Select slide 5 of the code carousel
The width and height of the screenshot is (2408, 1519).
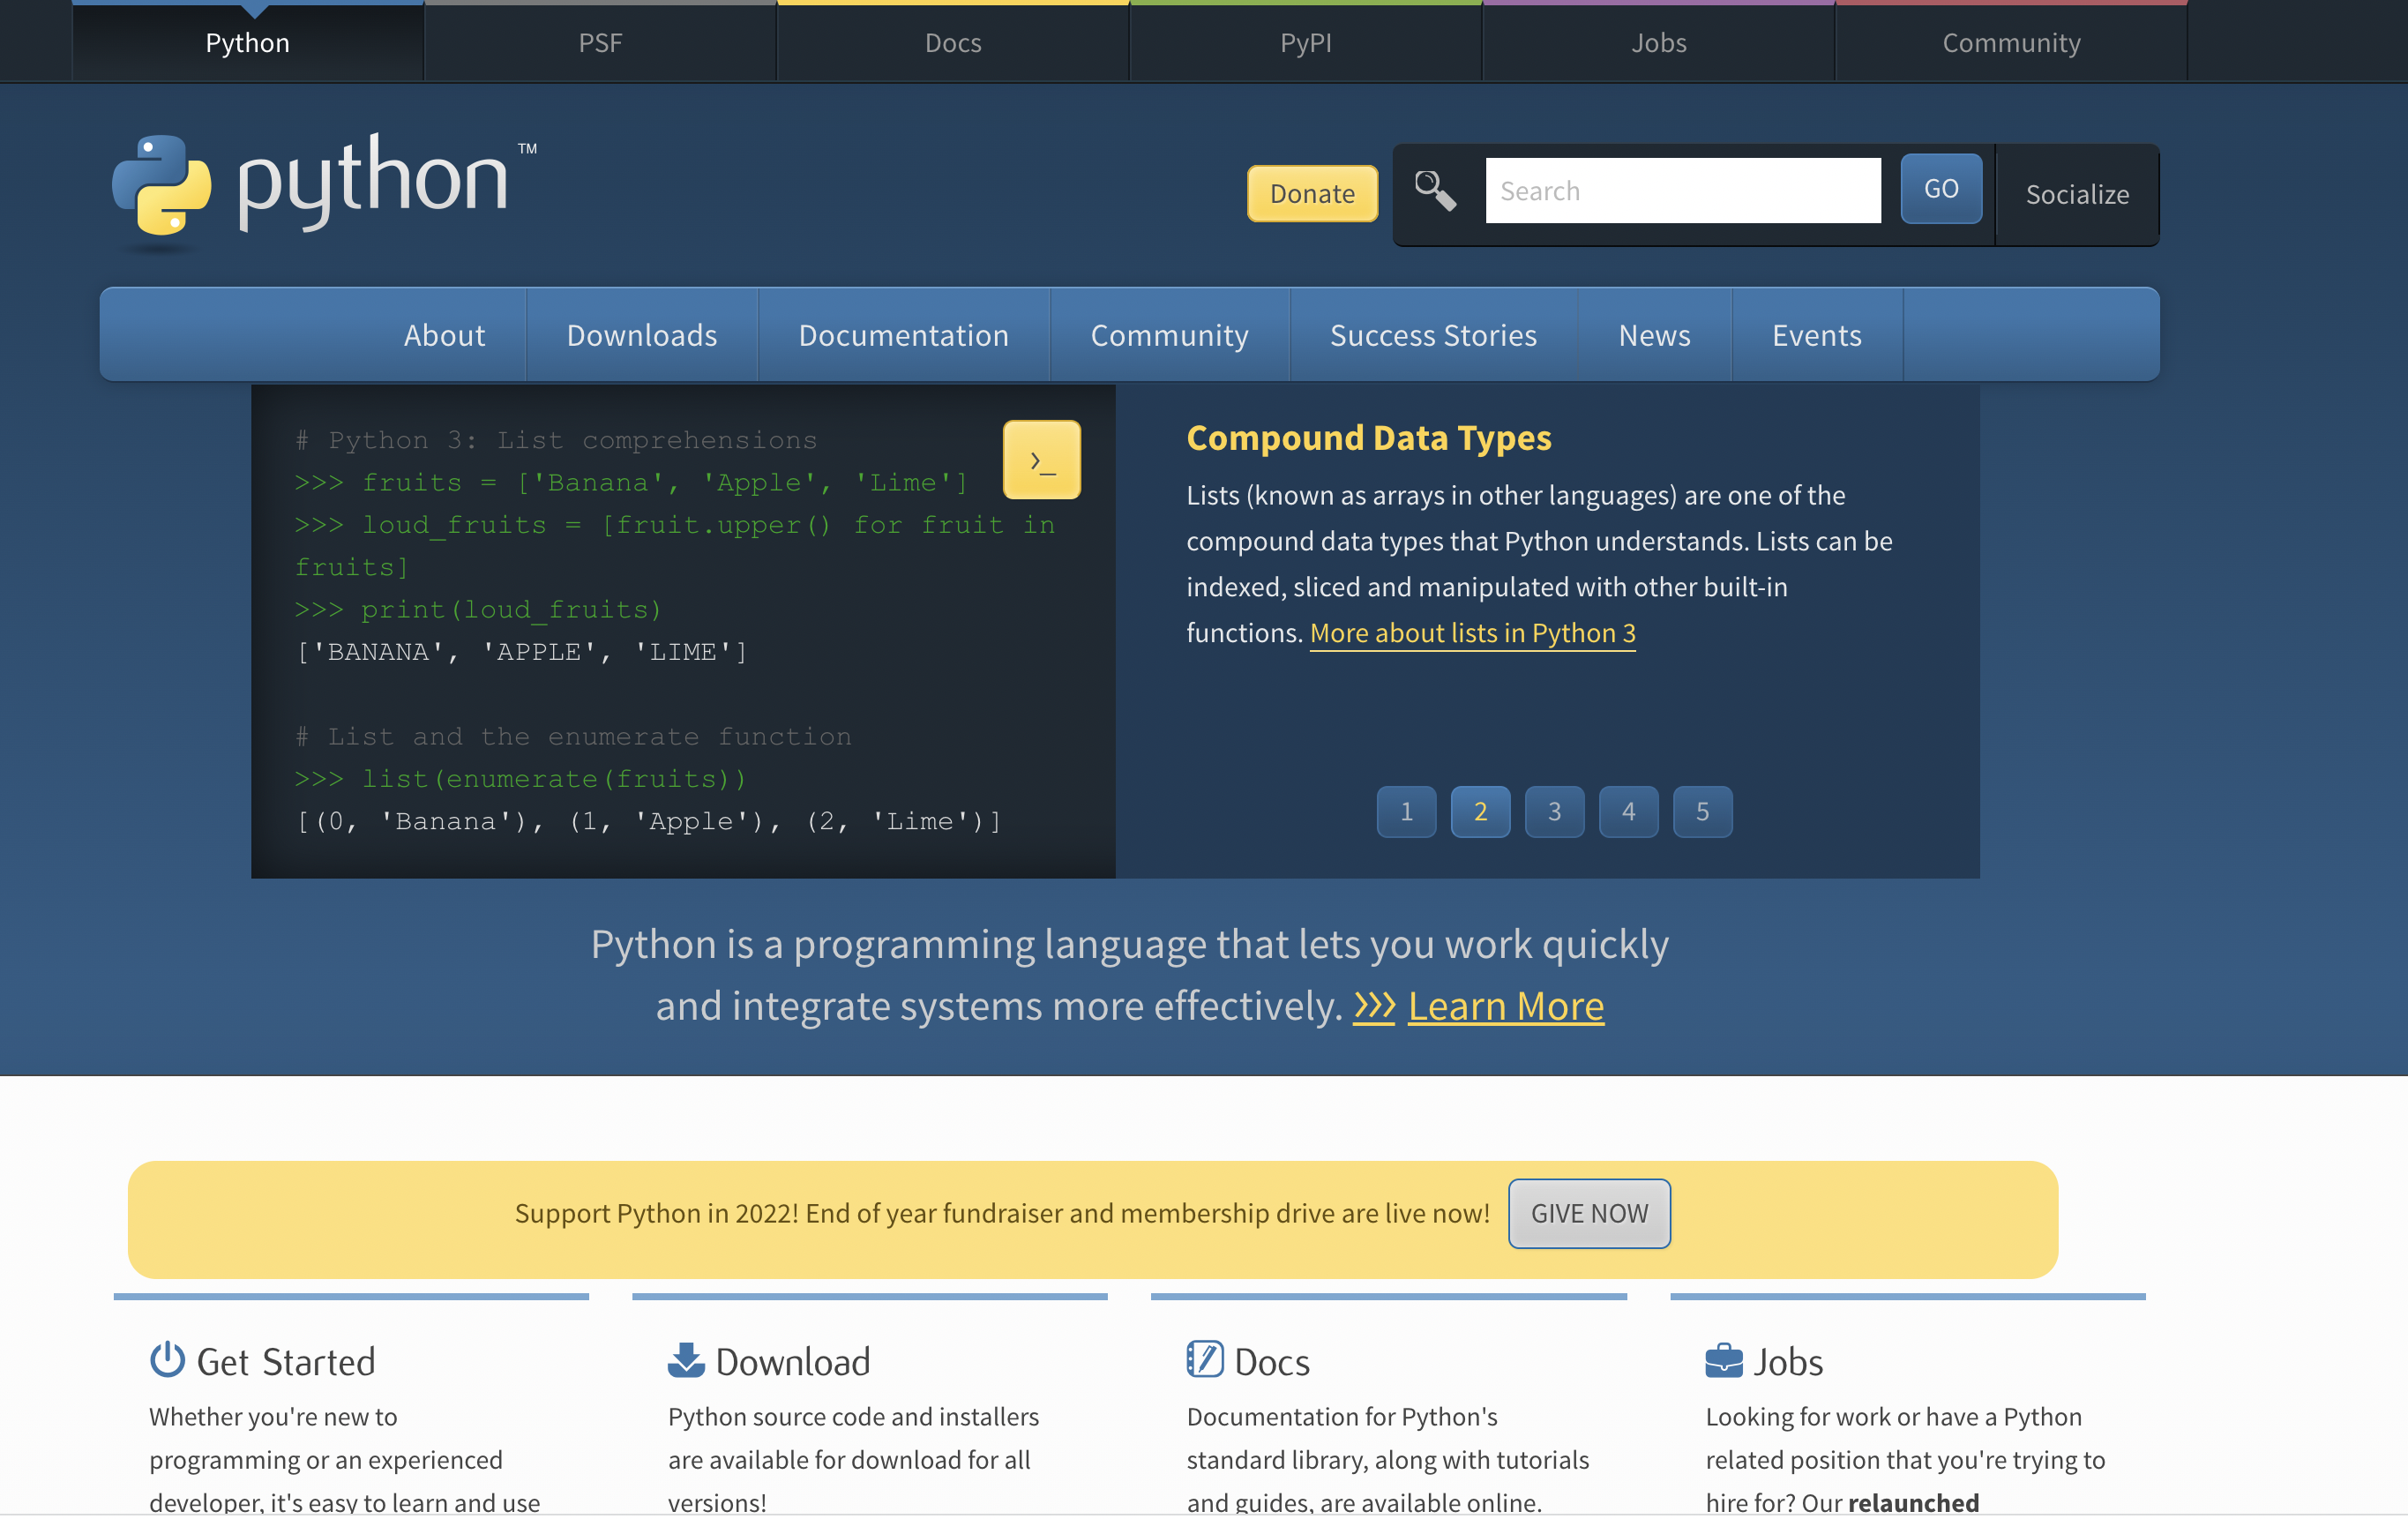[x=1702, y=811]
